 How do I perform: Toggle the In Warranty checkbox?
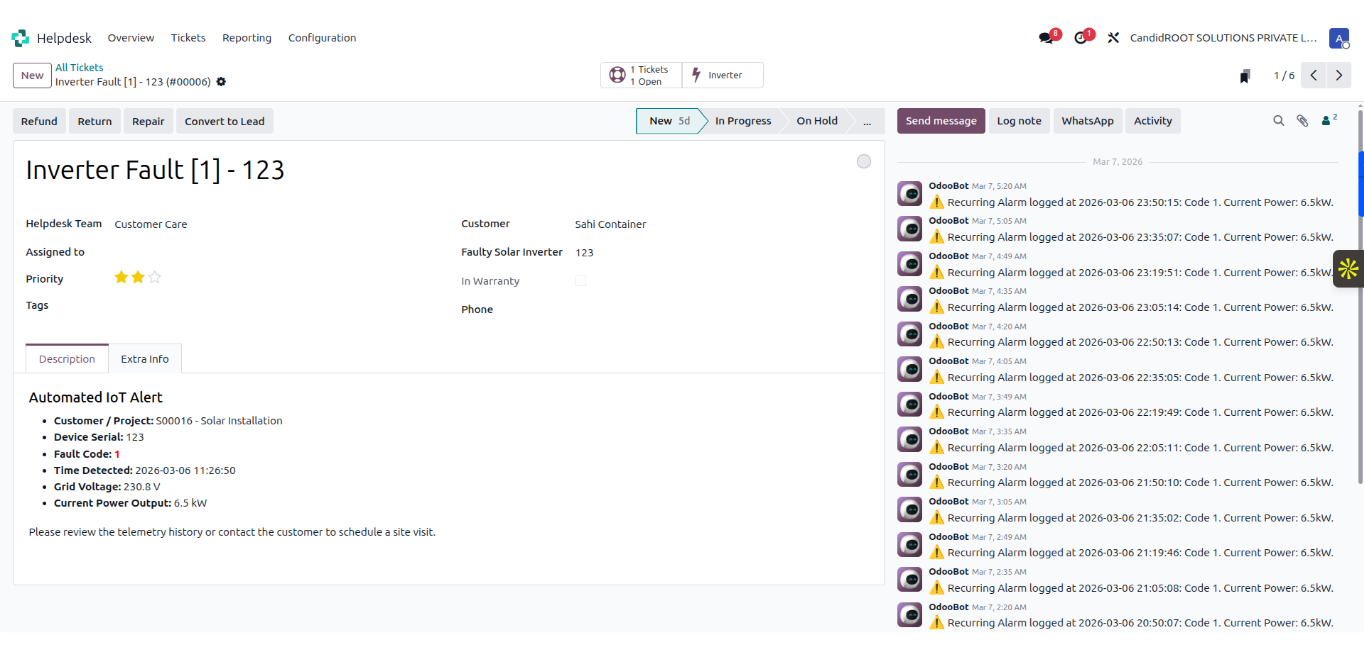pyautogui.click(x=580, y=281)
